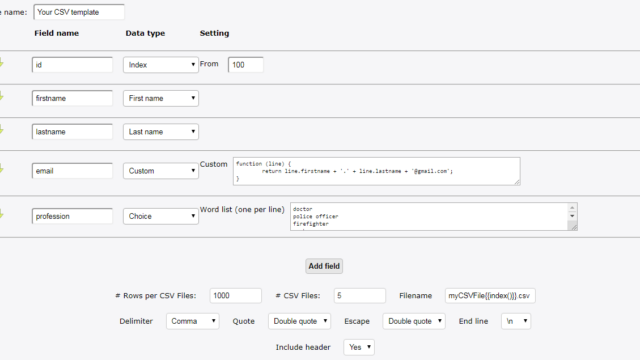Click the green arrow icon on the id row
This screenshot has width=640, height=360.
coord(1,63)
